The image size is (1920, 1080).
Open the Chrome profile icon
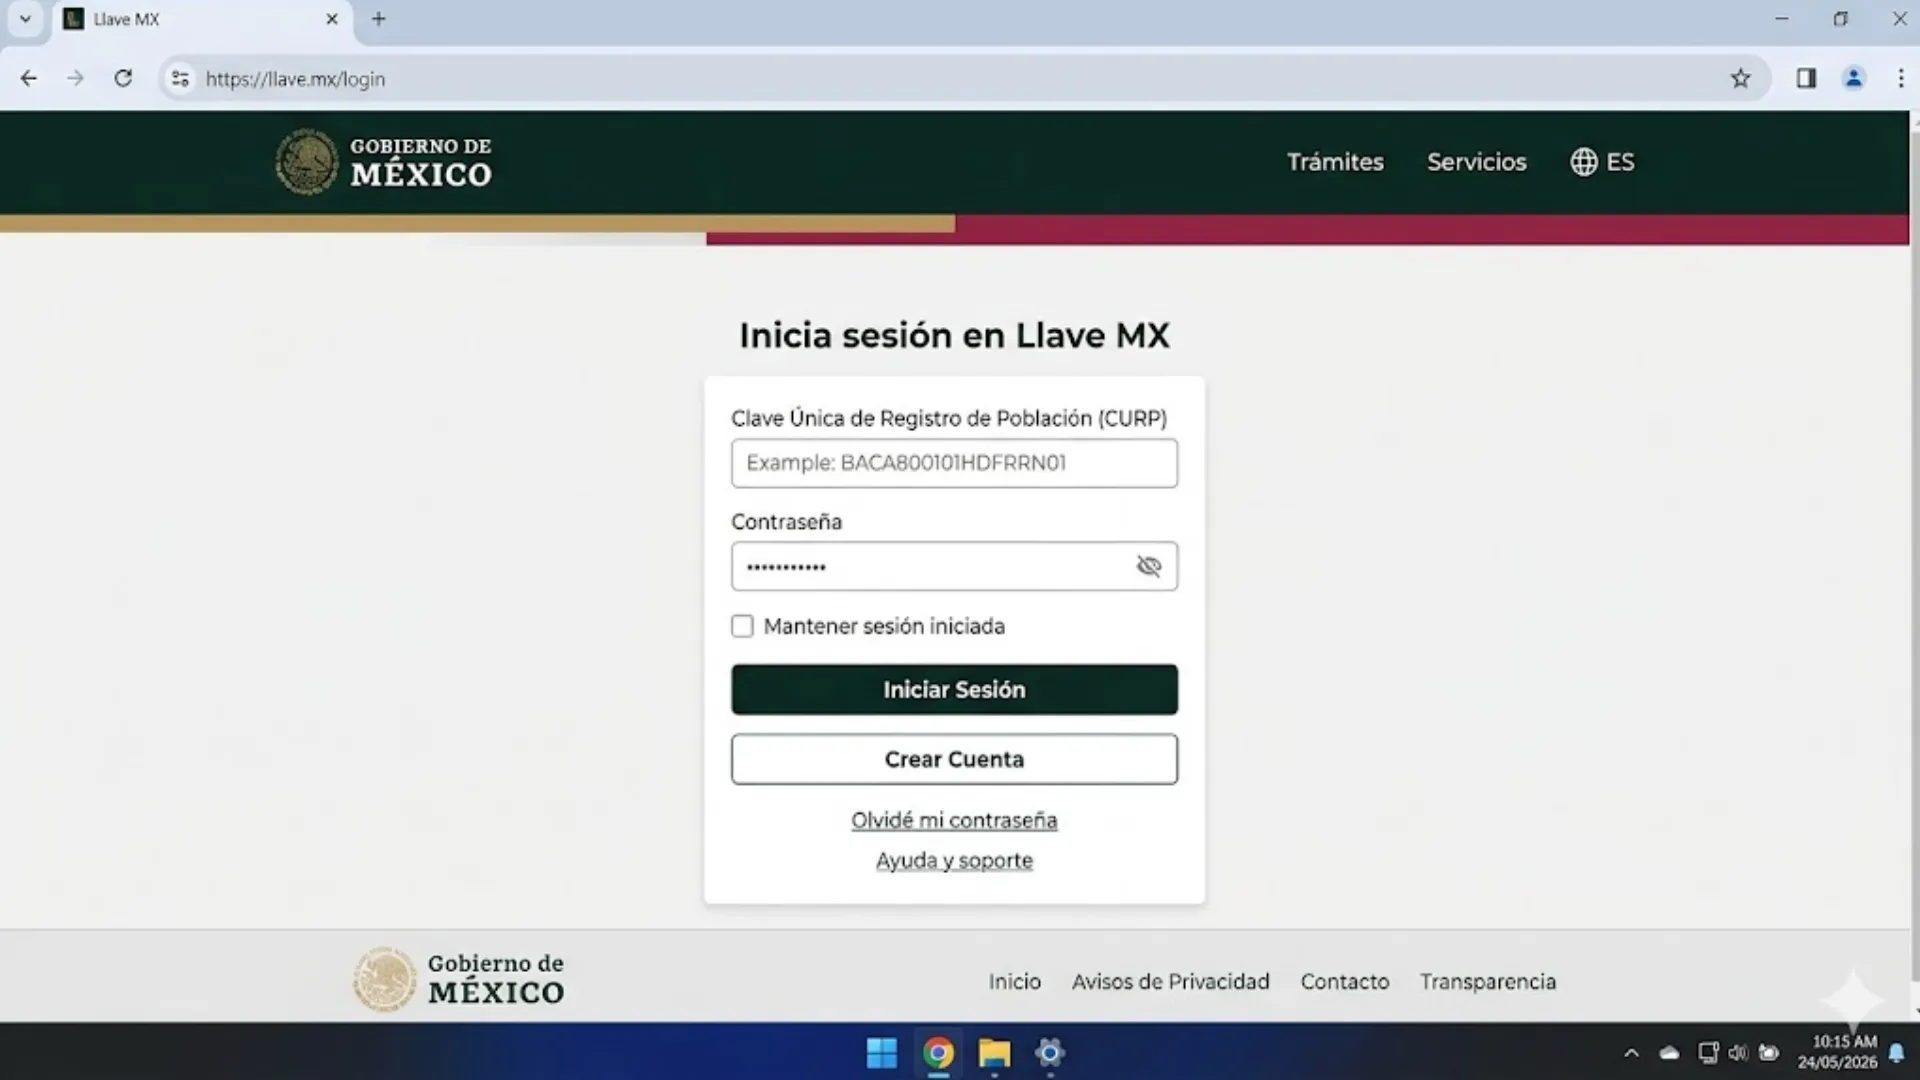pos(1853,78)
